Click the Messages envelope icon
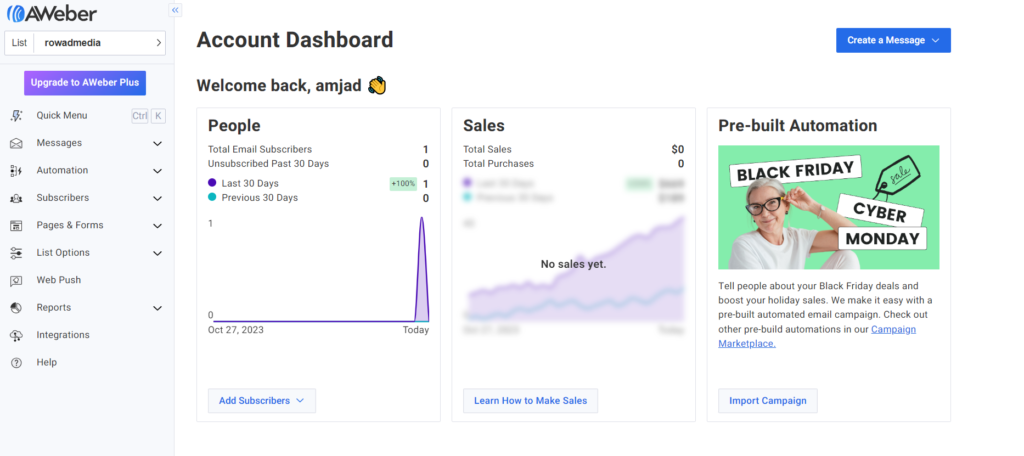This screenshot has height=456, width=1024. click(x=16, y=143)
